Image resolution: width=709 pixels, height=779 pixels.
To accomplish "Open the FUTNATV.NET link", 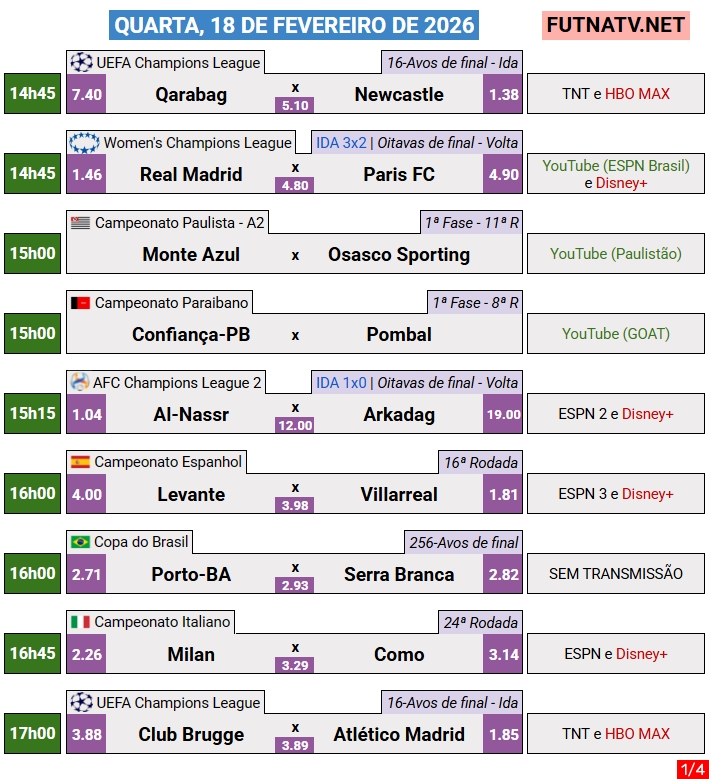I will click(615, 25).
